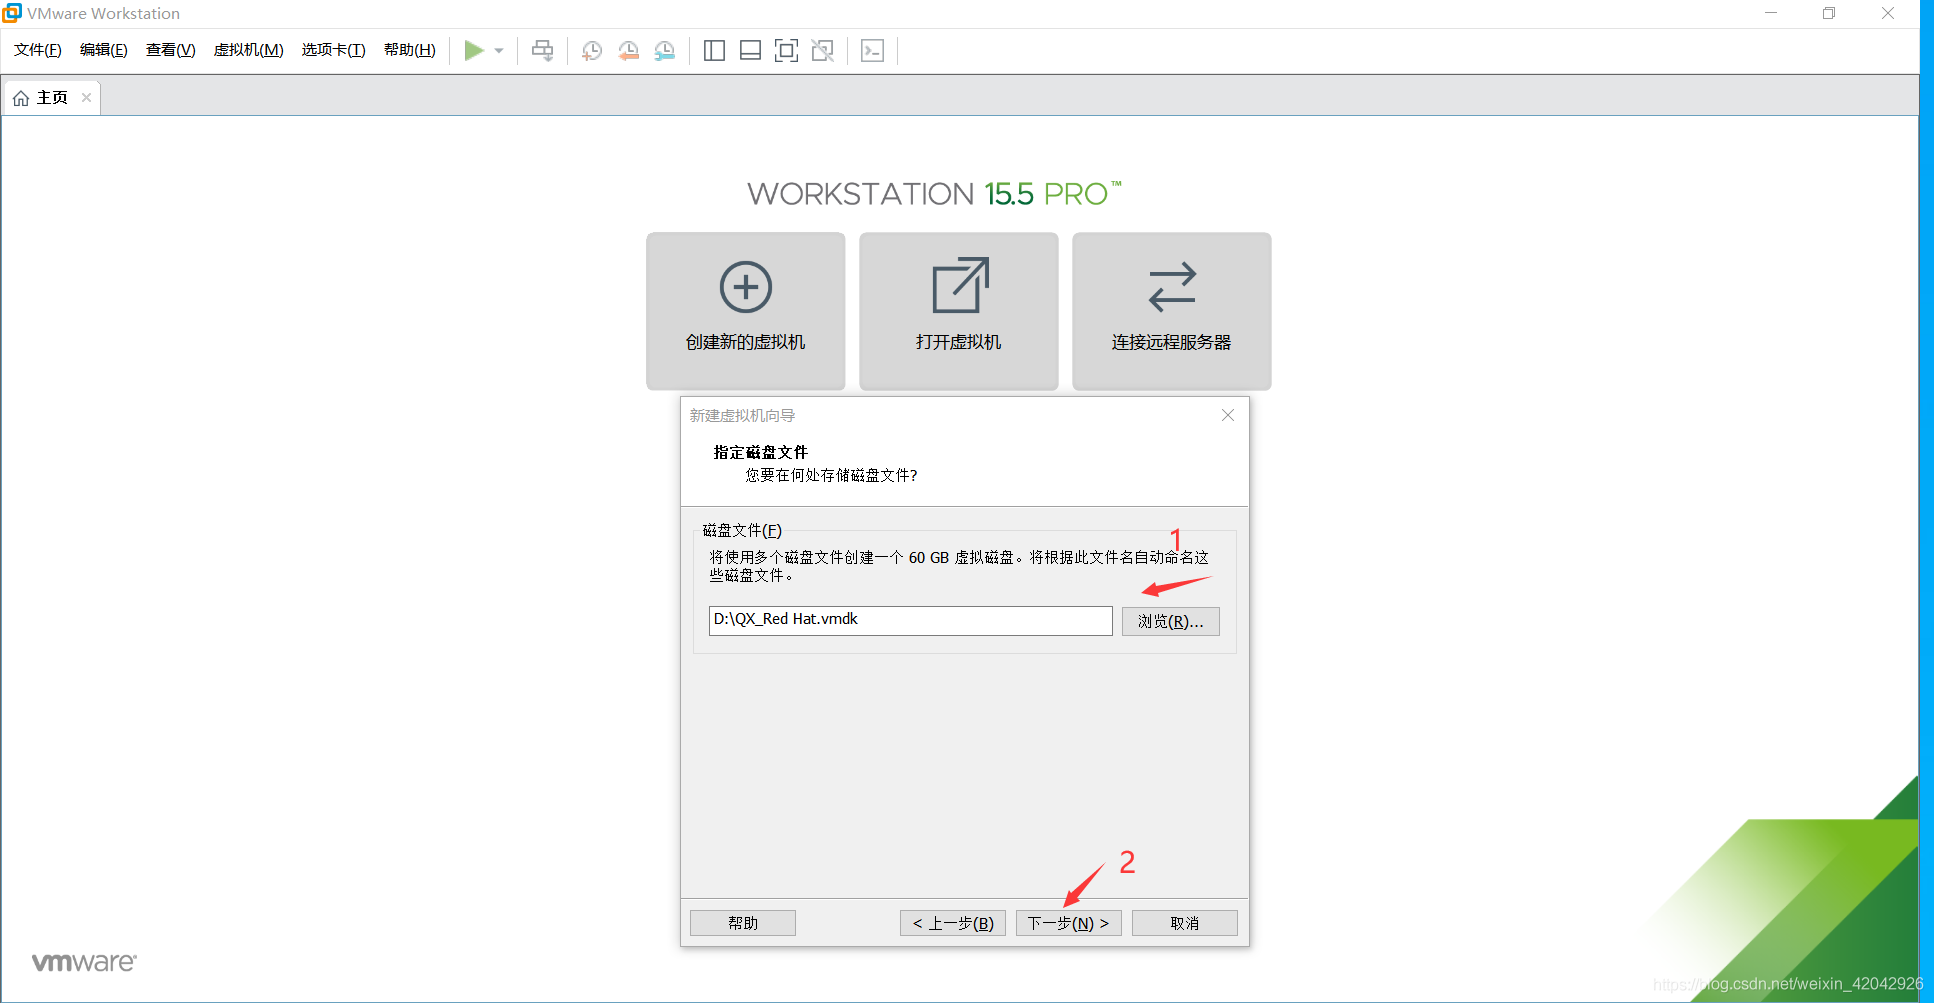Click the 取消 cancel button
Screen dimensions: 1934x1003
[1185, 923]
